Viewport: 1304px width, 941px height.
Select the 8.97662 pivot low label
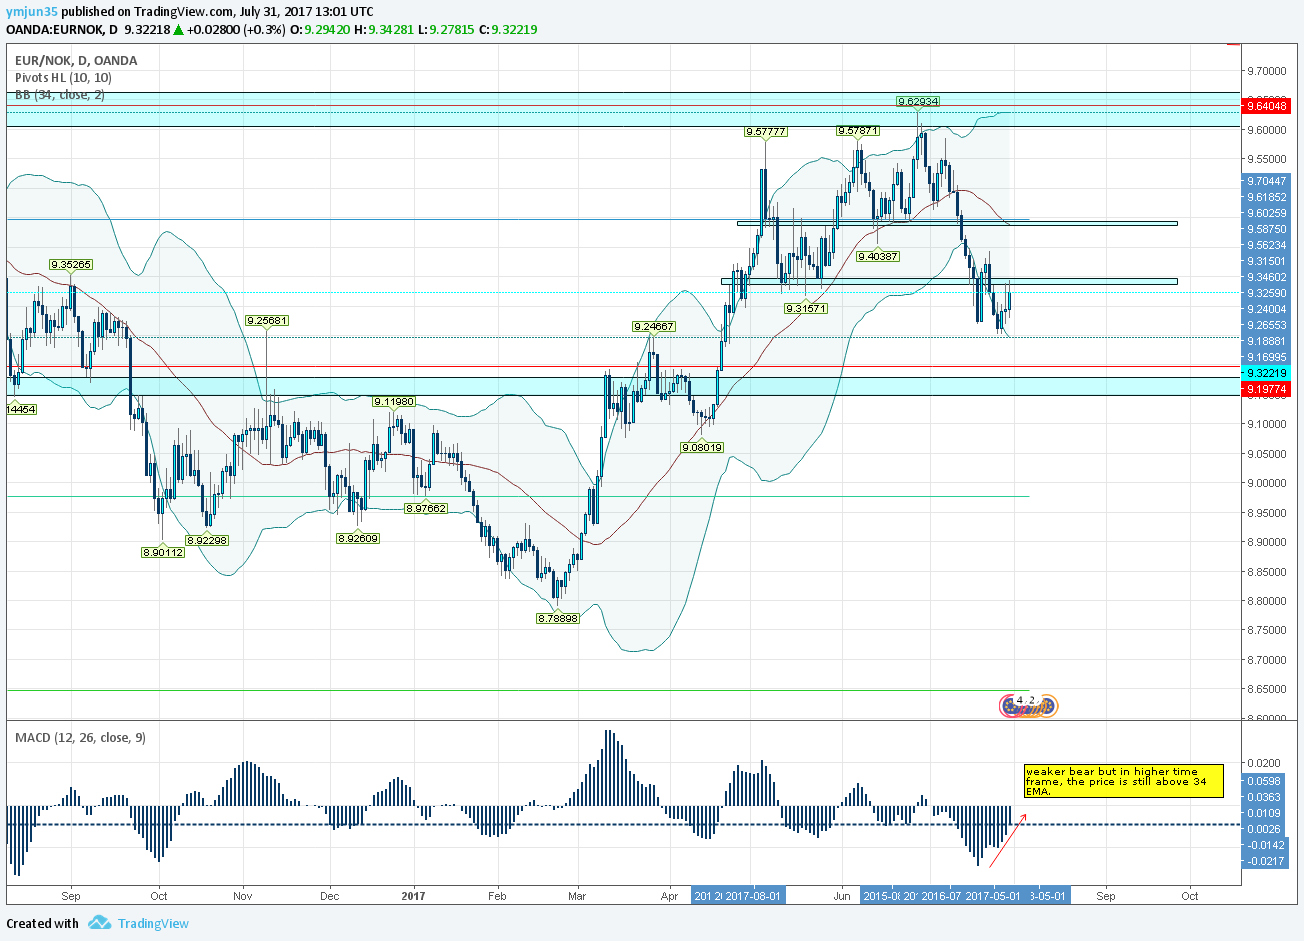[425, 508]
